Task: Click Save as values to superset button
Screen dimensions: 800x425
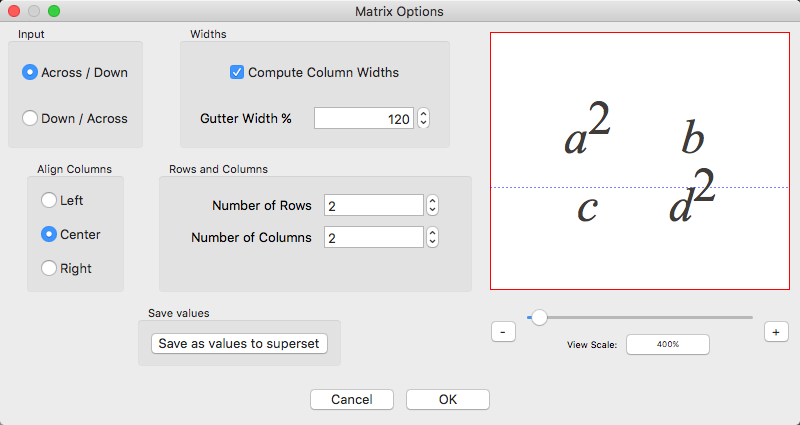Action: [x=239, y=343]
